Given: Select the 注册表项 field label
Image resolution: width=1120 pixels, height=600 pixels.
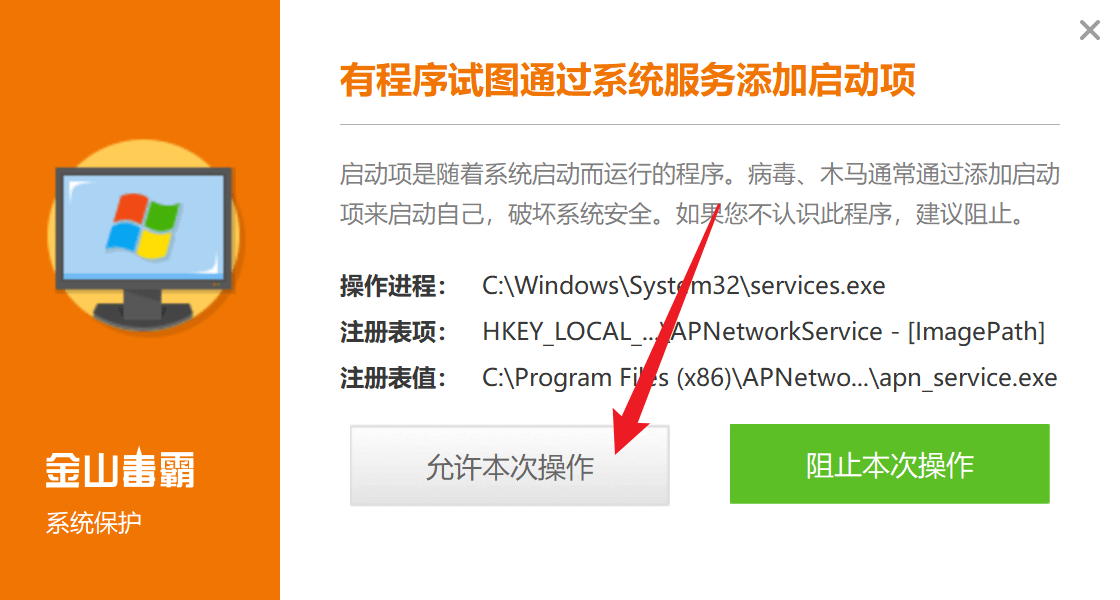Looking at the screenshot, I should coord(392,332).
